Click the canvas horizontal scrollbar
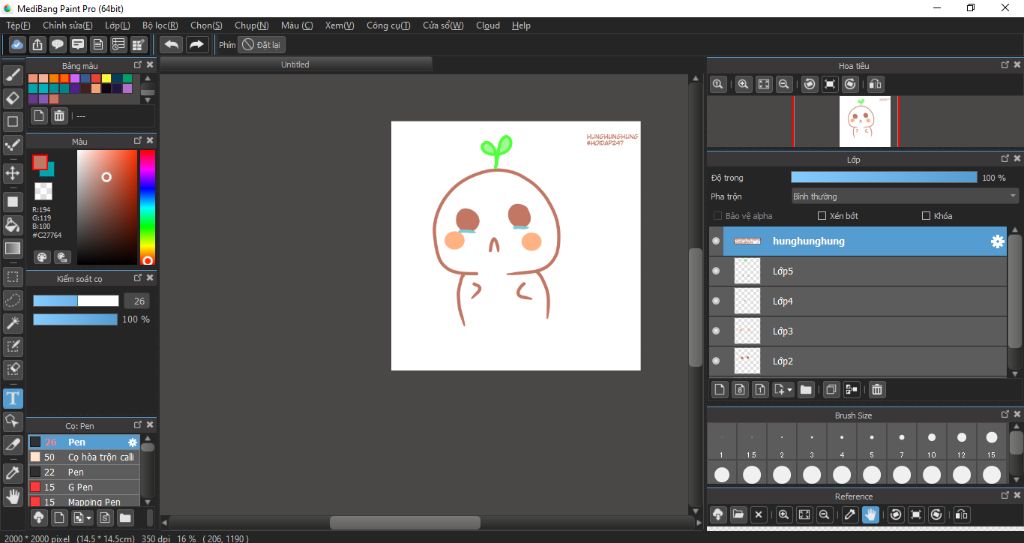The width and height of the screenshot is (1024, 543). click(405, 523)
